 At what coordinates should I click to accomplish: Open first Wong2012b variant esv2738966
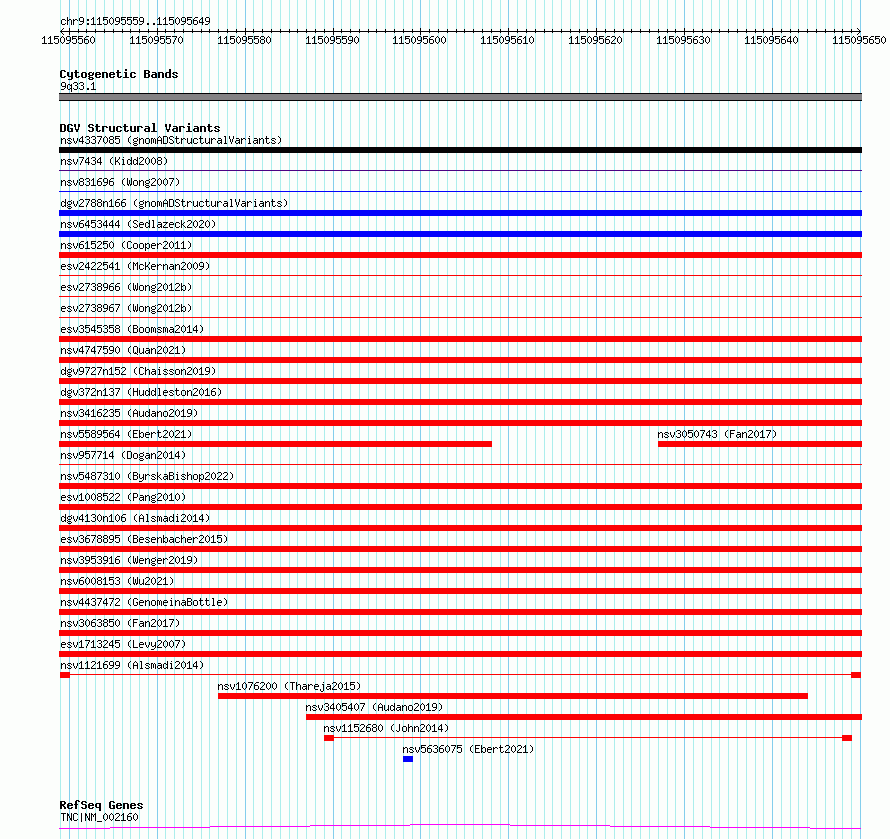click(x=126, y=287)
